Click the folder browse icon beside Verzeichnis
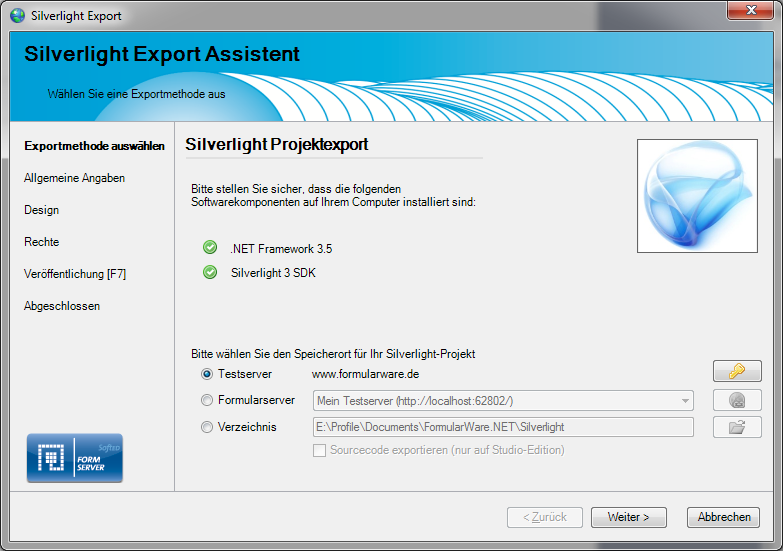The width and height of the screenshot is (783, 551). pos(737,427)
